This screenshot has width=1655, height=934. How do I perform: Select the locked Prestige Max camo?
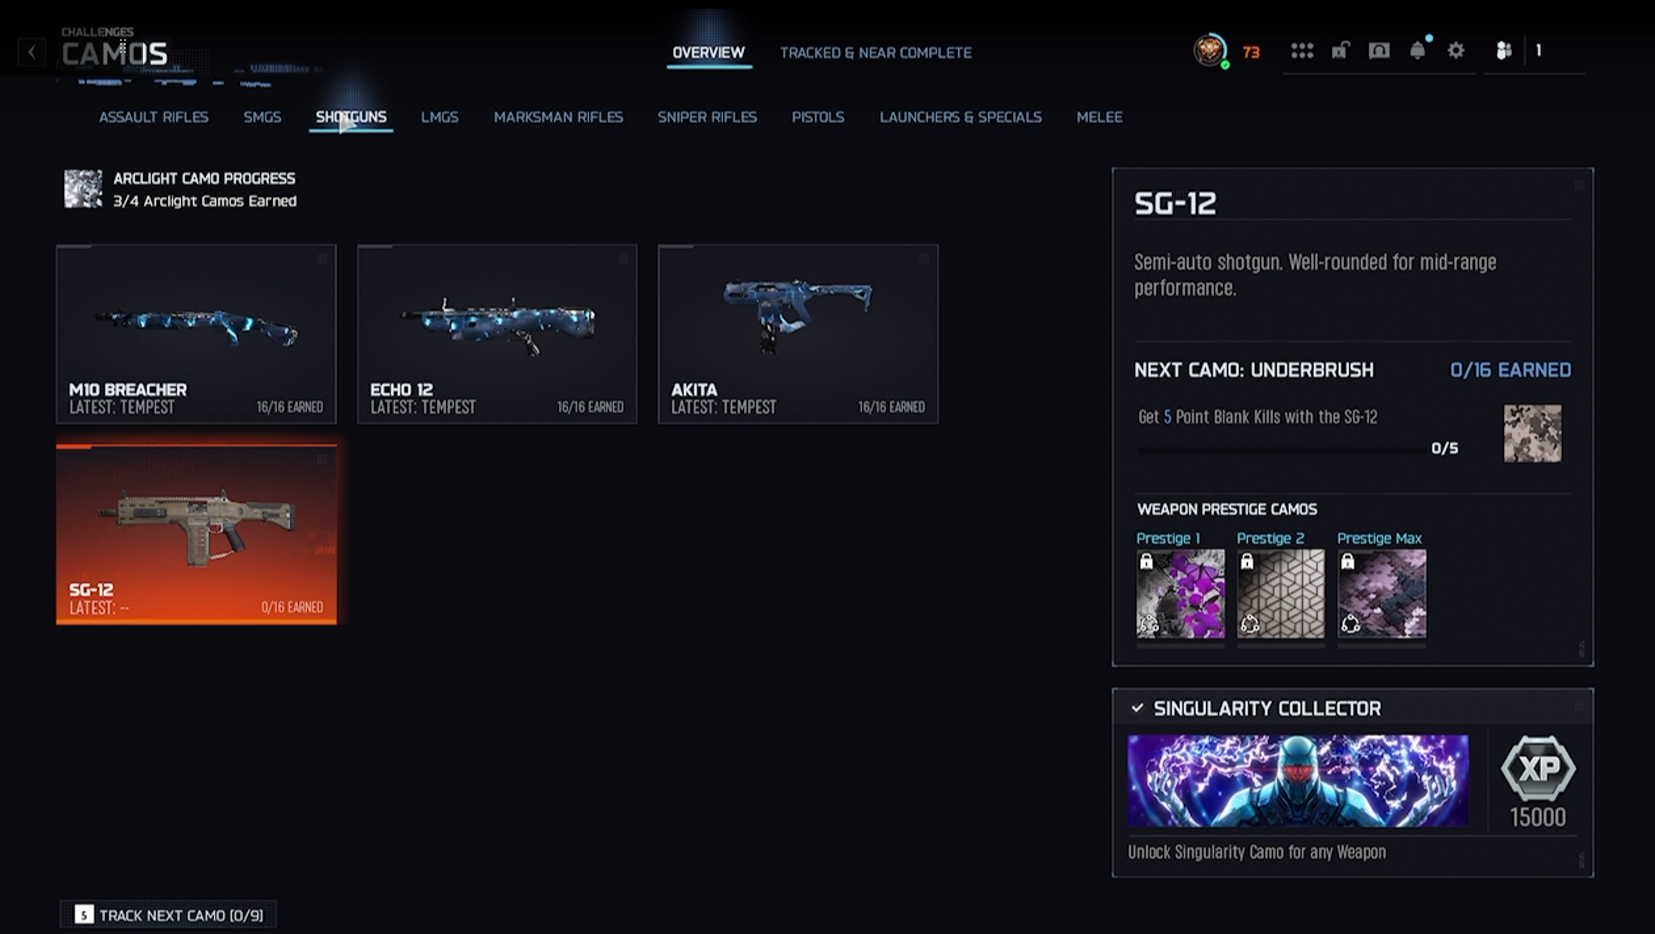click(1381, 593)
